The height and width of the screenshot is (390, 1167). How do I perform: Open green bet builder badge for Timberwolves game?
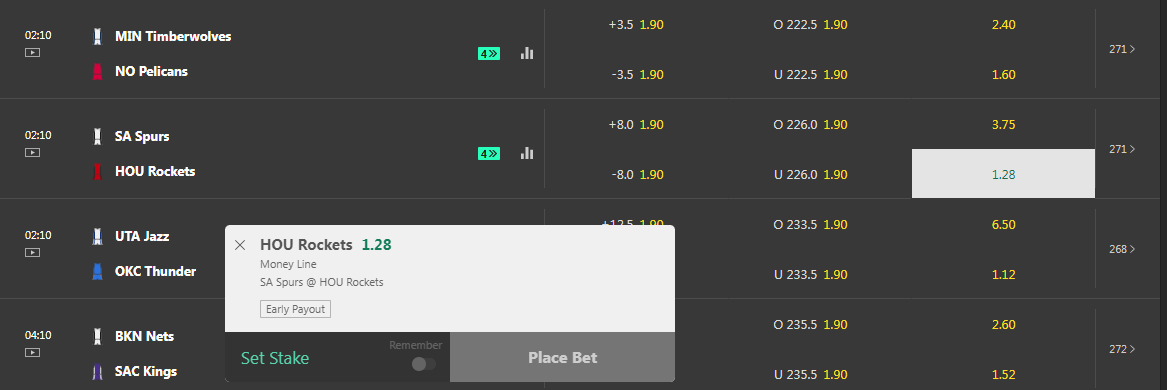pos(489,54)
